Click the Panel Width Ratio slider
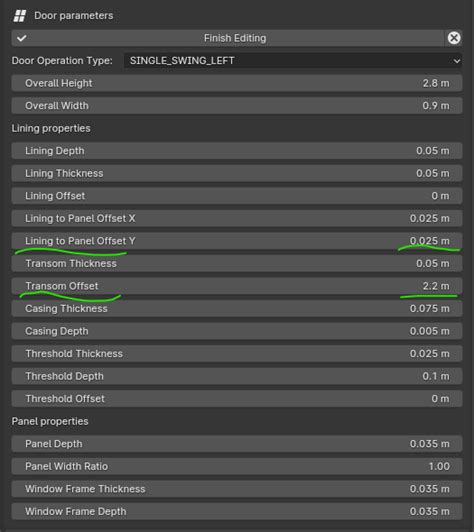The width and height of the screenshot is (474, 532). point(237,467)
